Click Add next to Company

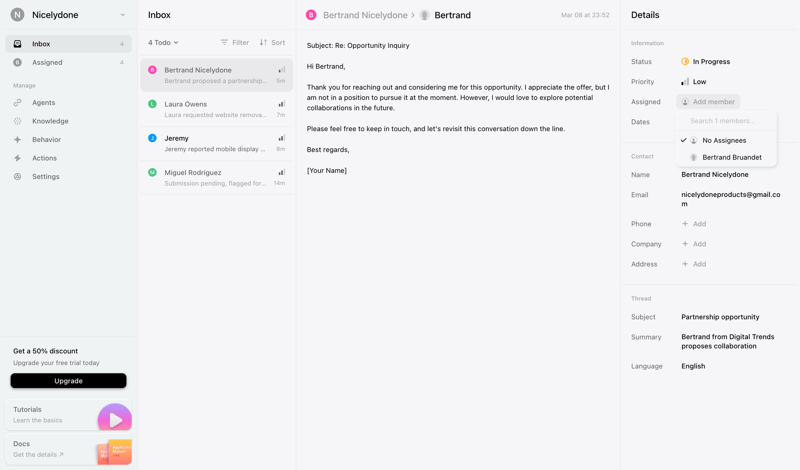click(x=699, y=244)
